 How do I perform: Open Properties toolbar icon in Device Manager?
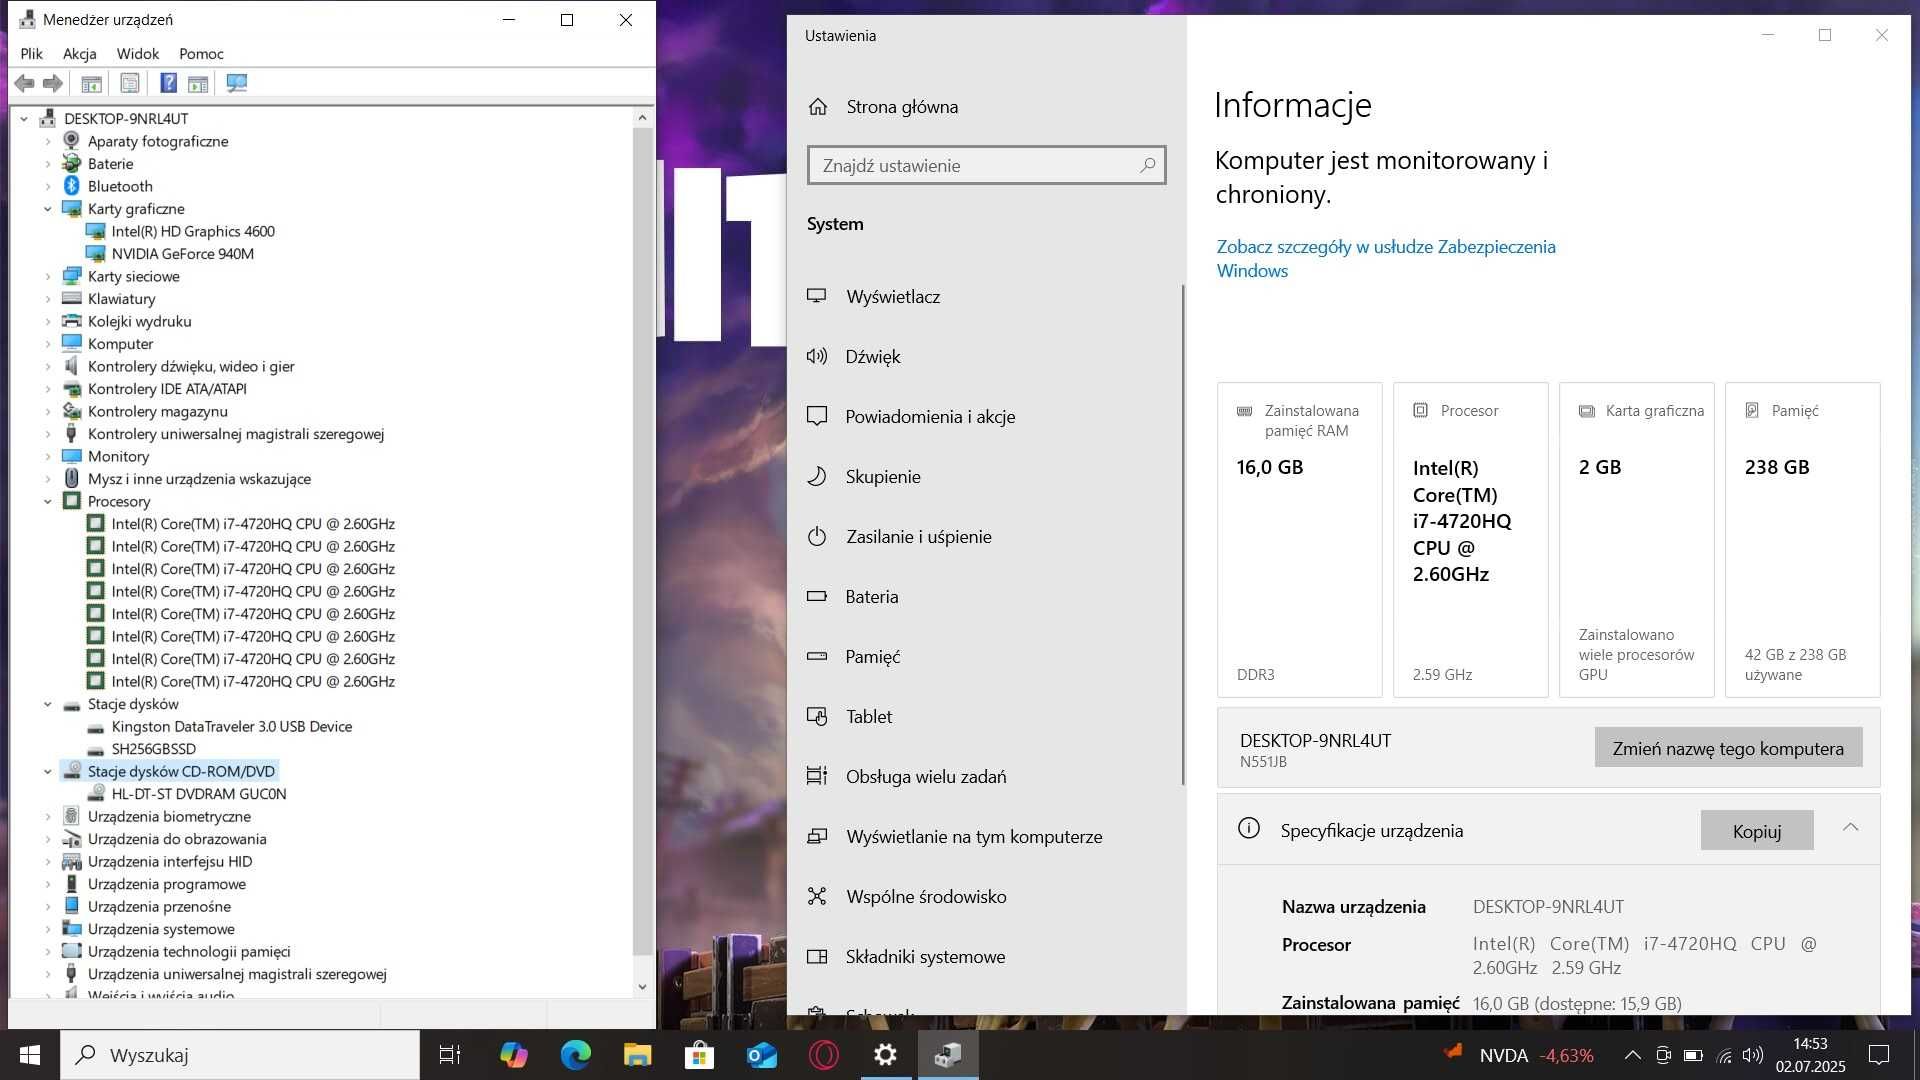(130, 84)
